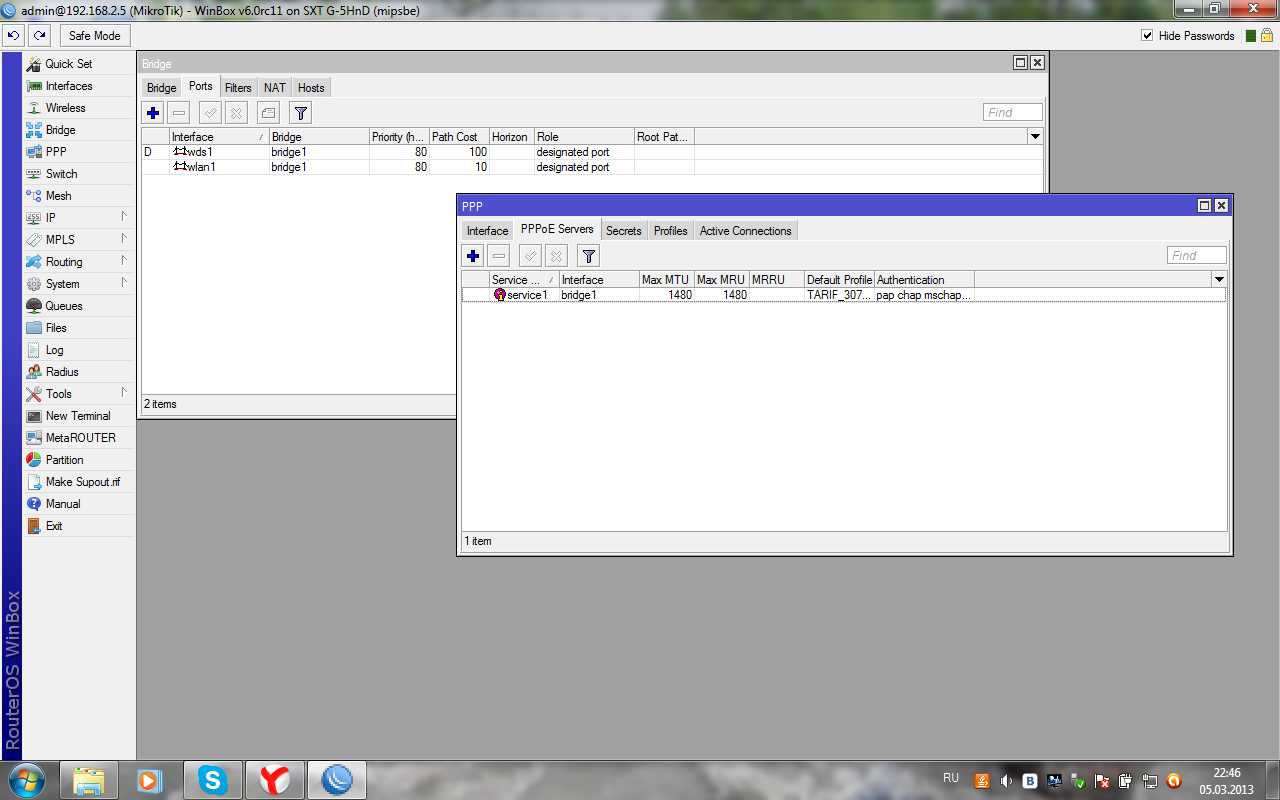Open the Profiles tab in PPP window
The width and height of the screenshot is (1280, 800).
click(671, 231)
